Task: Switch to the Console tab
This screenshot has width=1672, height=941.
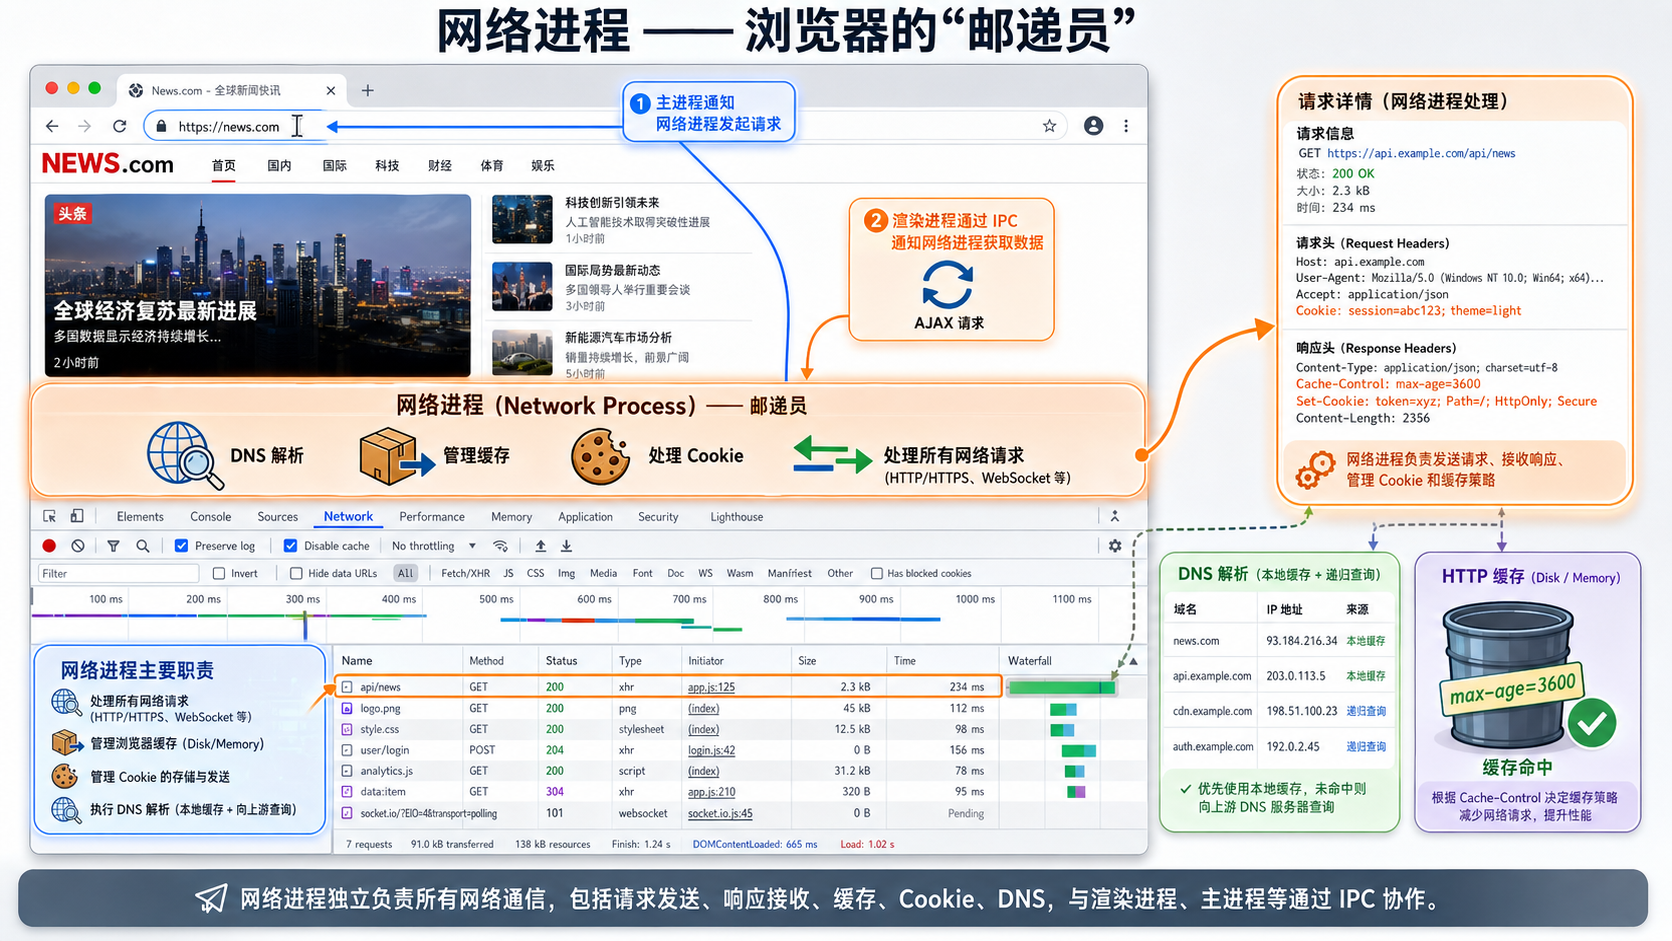Action: [x=211, y=517]
